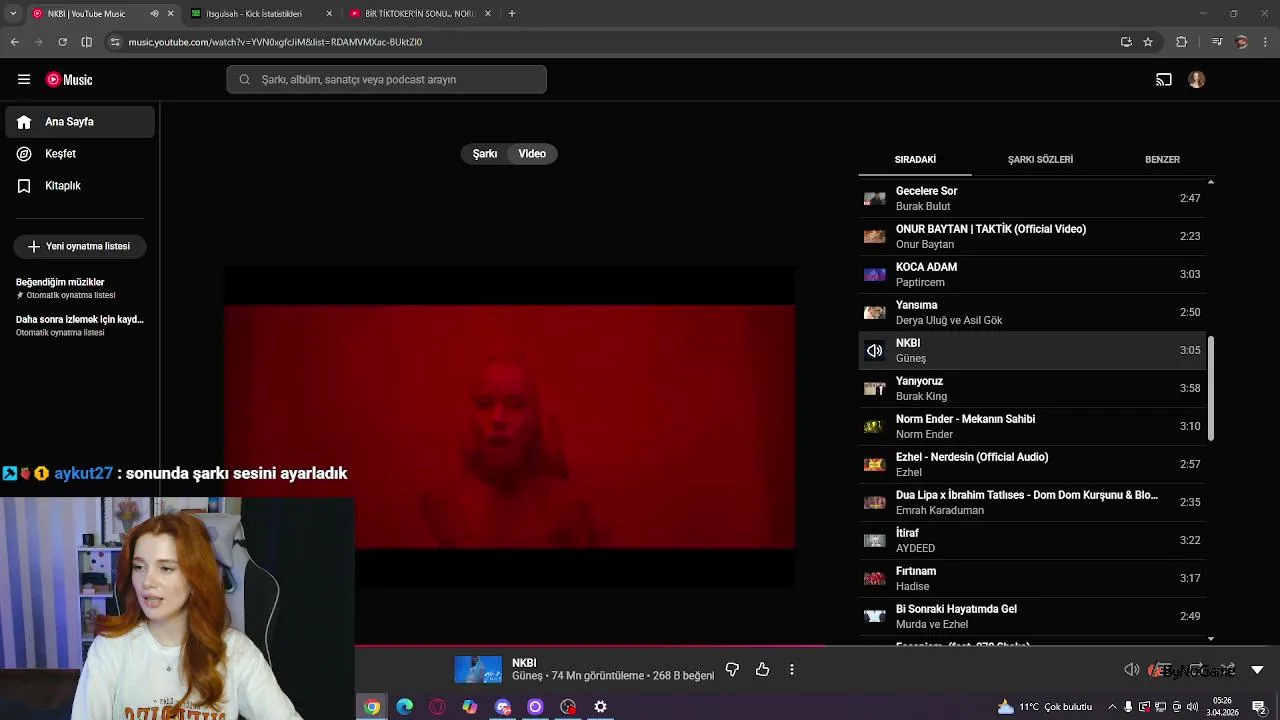Screen dimensions: 1280x720
Task: Open browser media controls
Action: click(1217, 42)
